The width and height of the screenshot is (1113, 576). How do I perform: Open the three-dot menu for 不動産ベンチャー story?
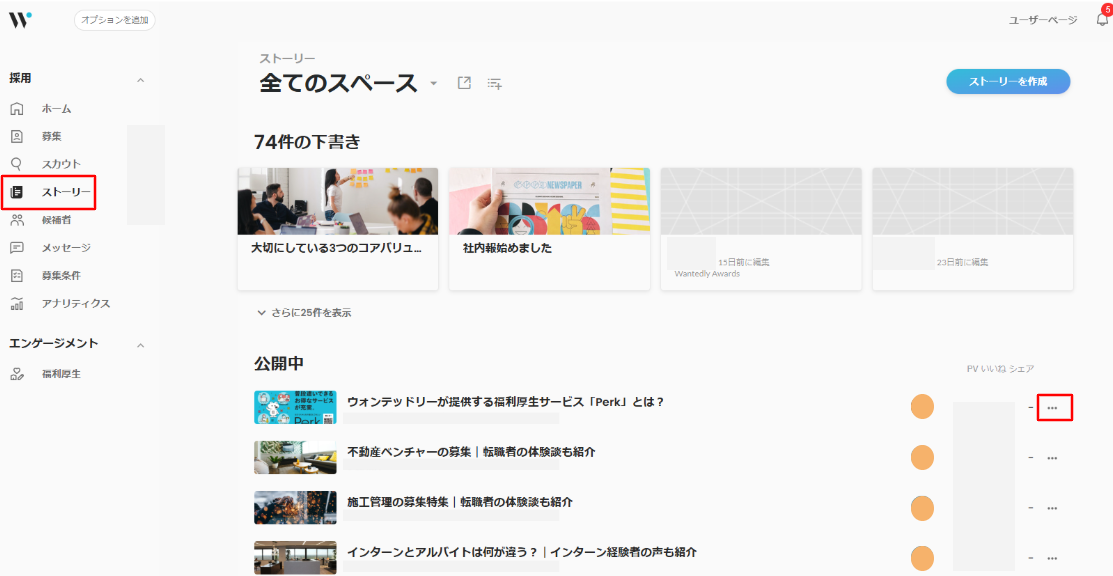point(1052,458)
